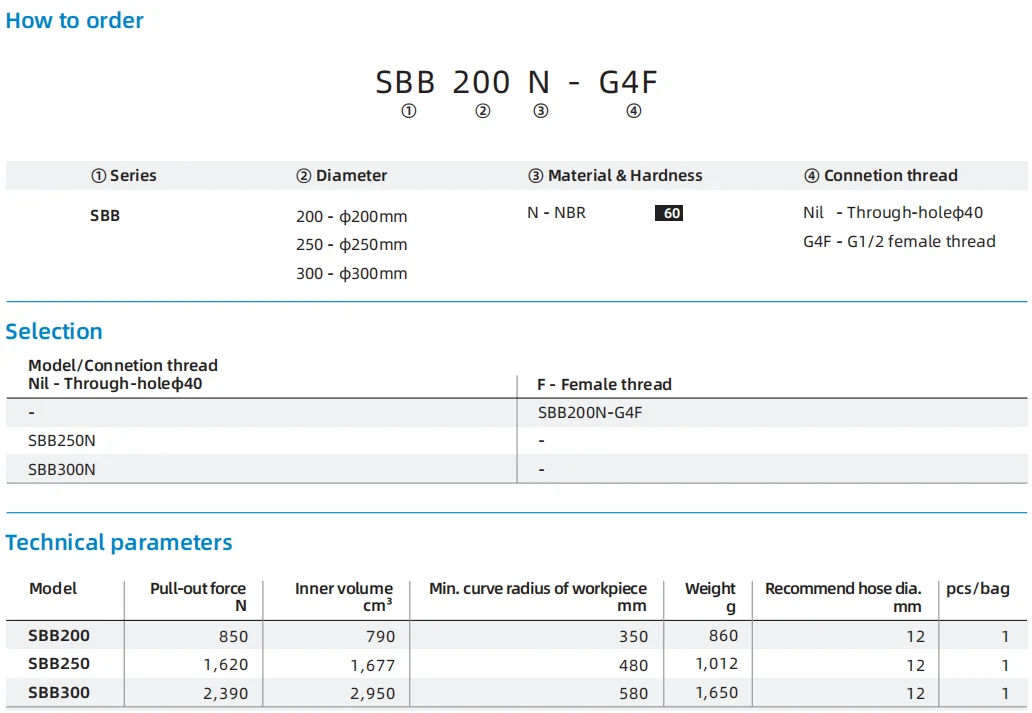Click the SBB200N-G4F model entry

(590, 412)
